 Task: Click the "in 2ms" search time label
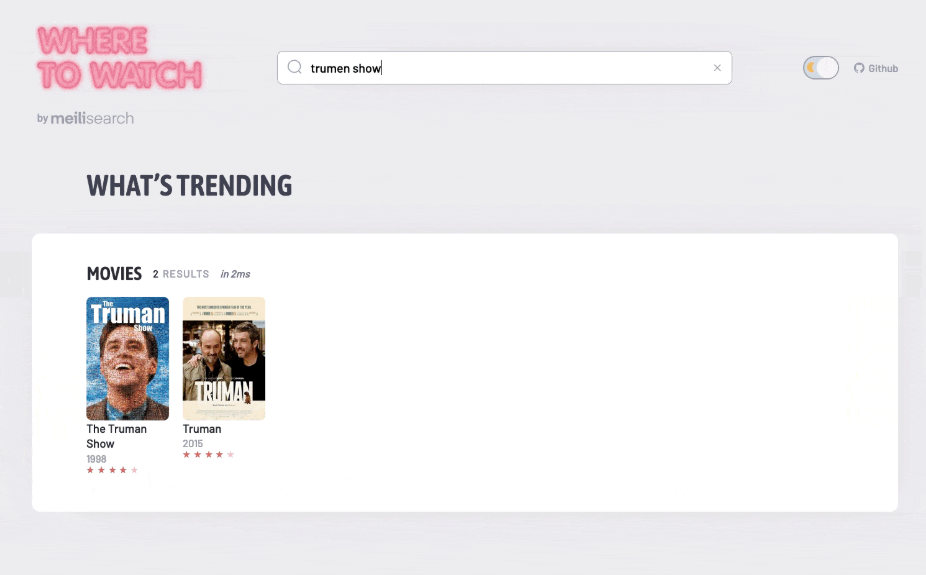[x=235, y=274]
